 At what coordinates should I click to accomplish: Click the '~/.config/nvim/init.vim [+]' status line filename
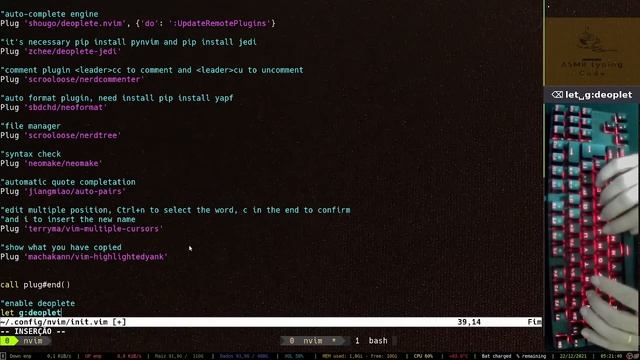[63, 322]
